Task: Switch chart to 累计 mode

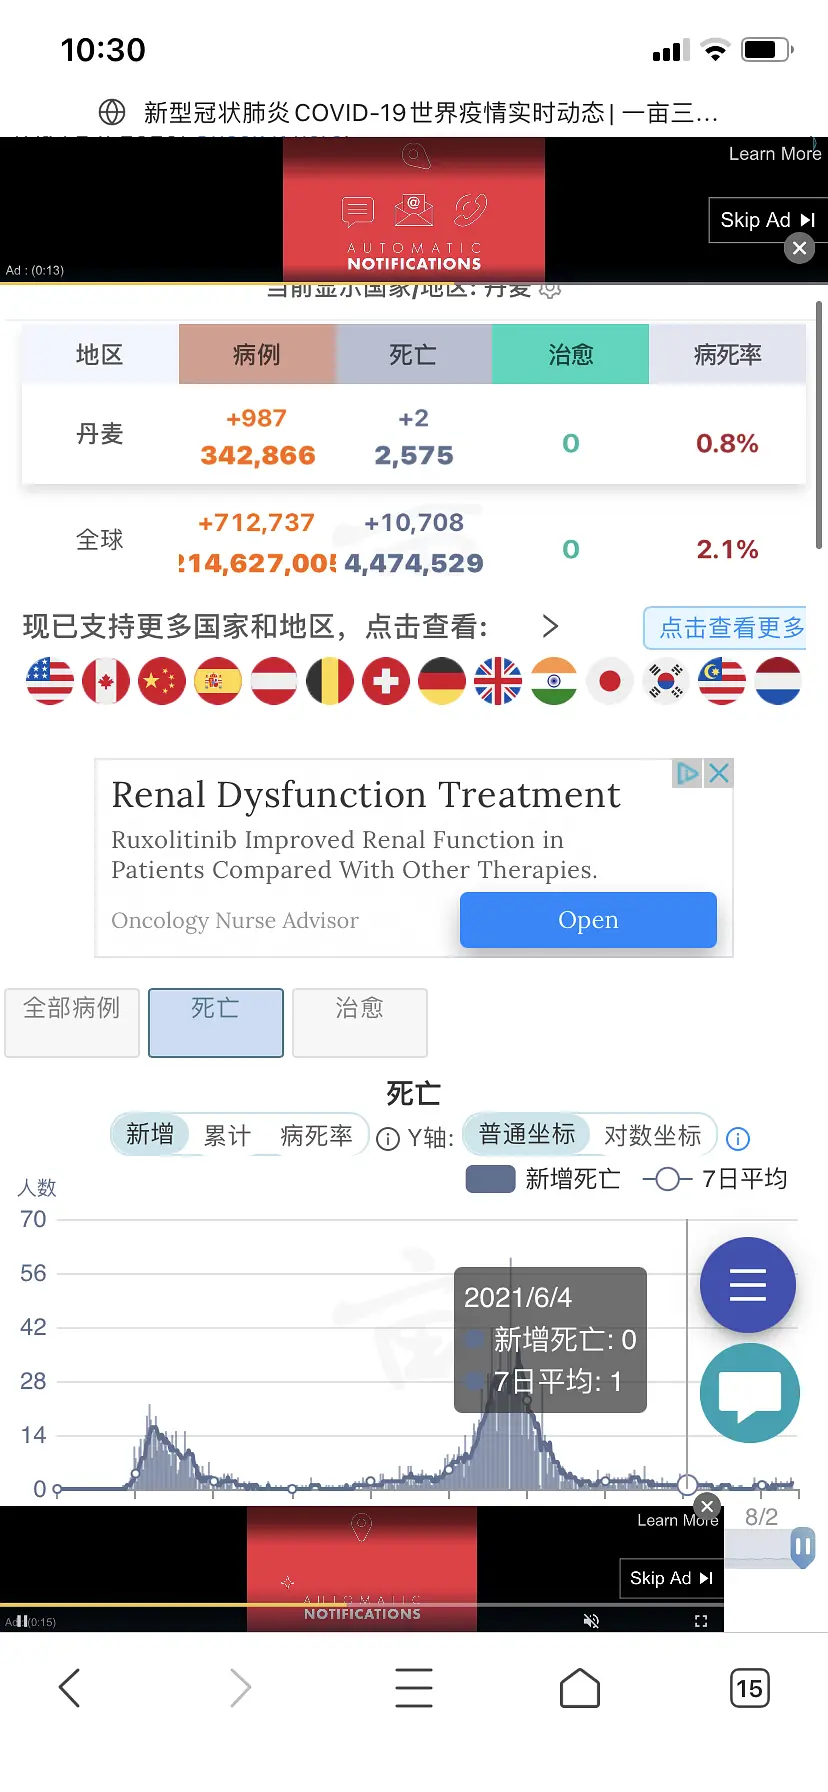Action: click(x=227, y=1136)
